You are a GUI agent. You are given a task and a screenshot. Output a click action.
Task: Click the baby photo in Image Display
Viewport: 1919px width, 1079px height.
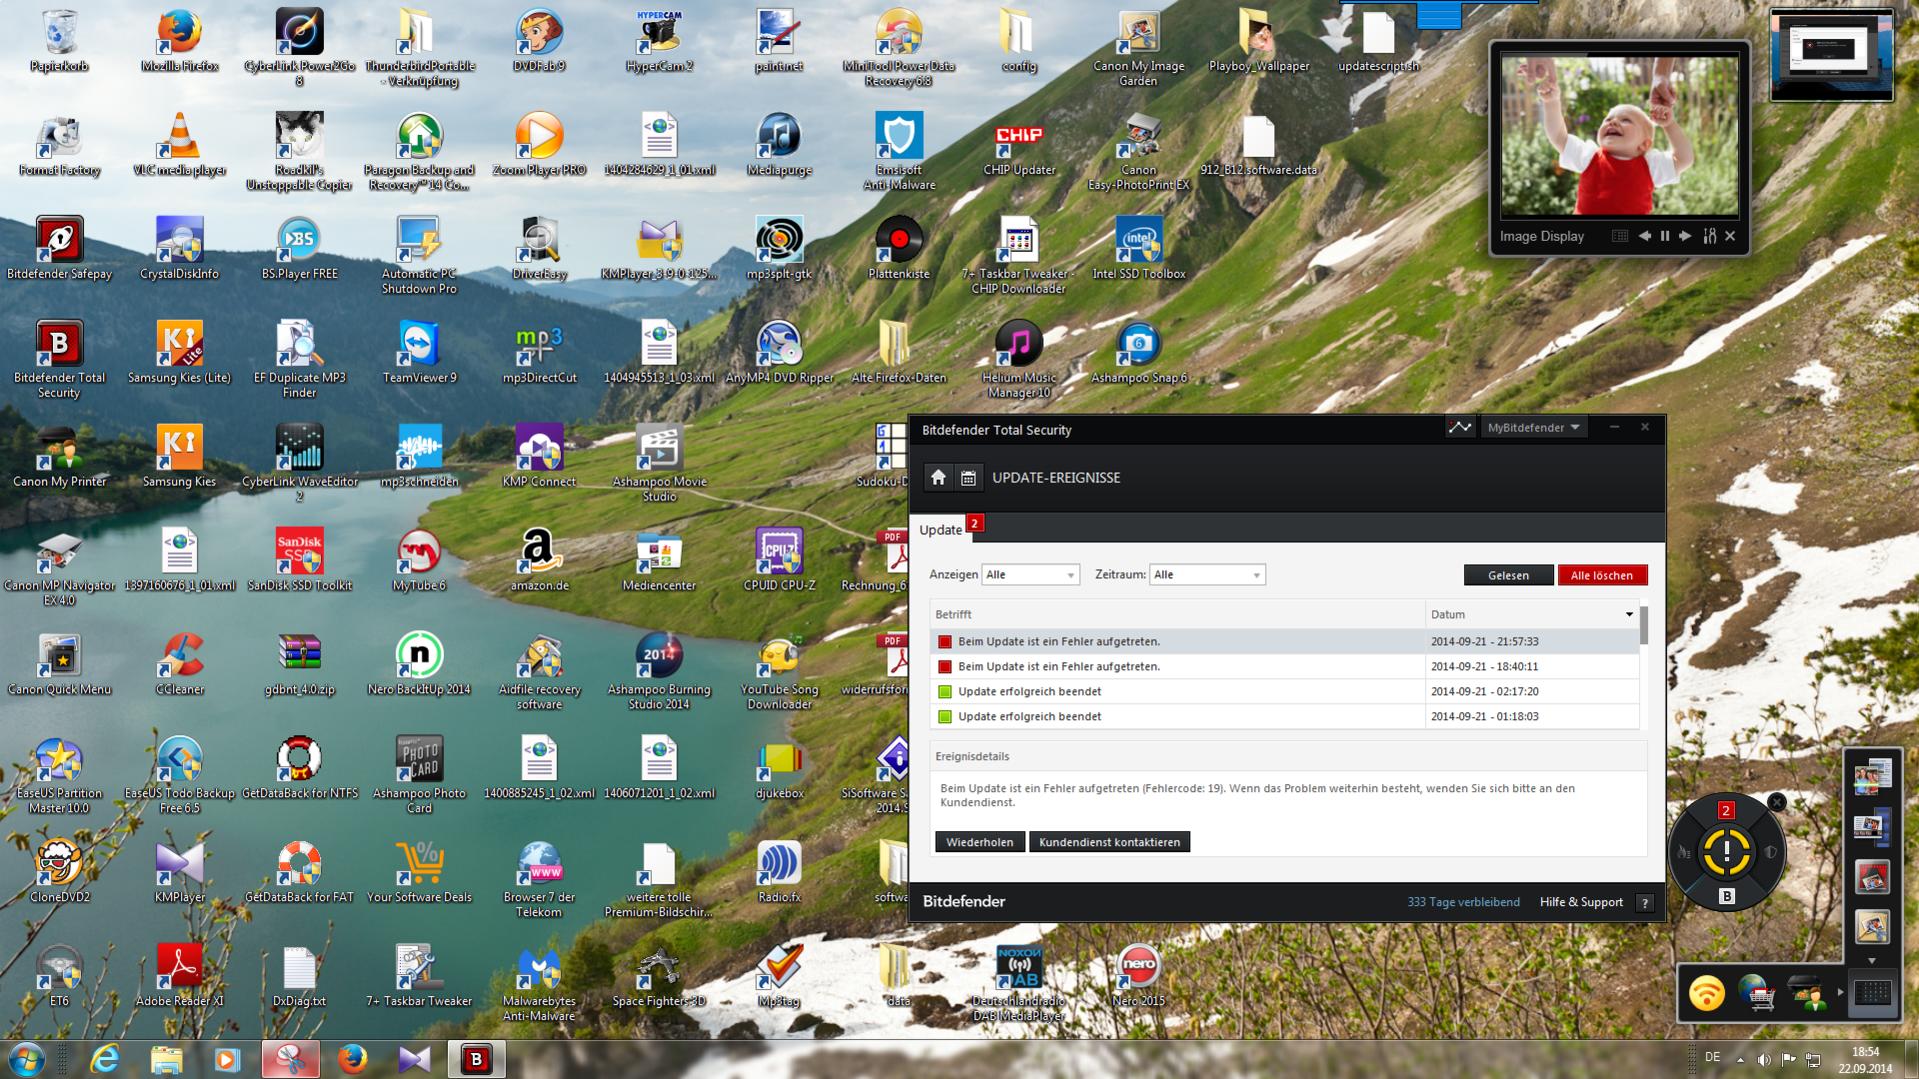pyautogui.click(x=1619, y=136)
